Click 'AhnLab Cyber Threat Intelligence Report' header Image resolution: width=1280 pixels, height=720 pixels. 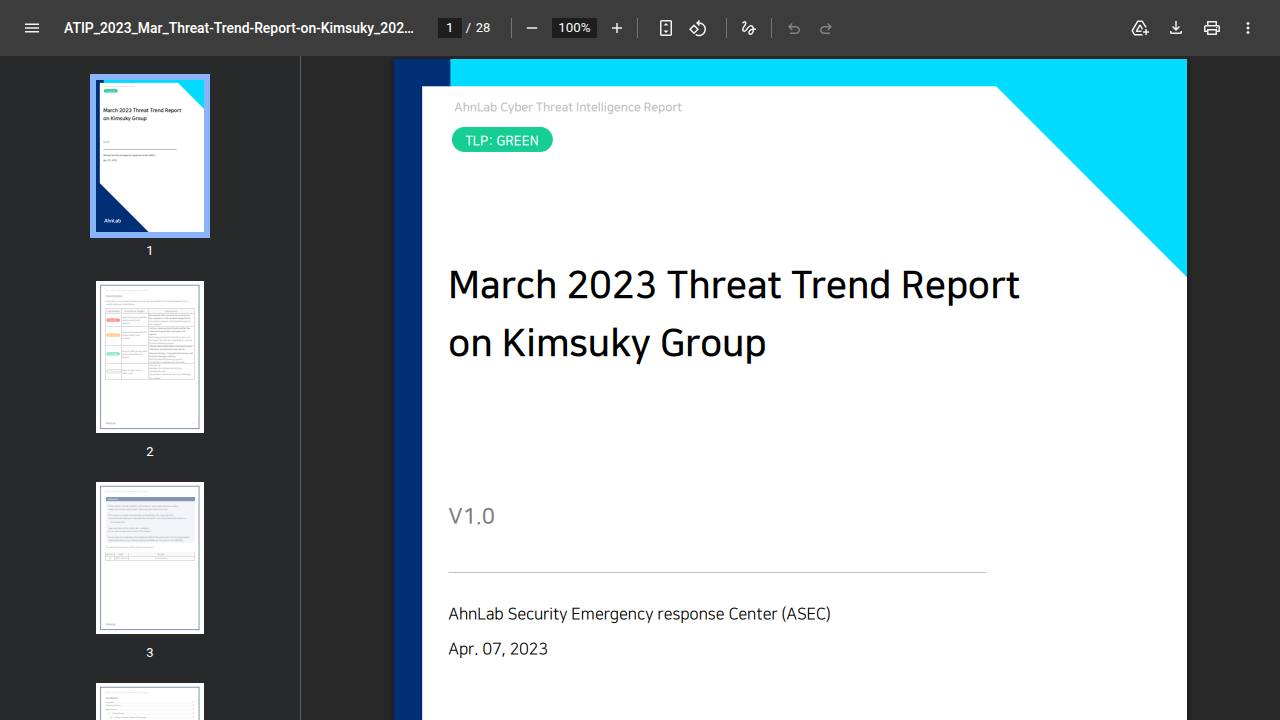click(x=568, y=107)
